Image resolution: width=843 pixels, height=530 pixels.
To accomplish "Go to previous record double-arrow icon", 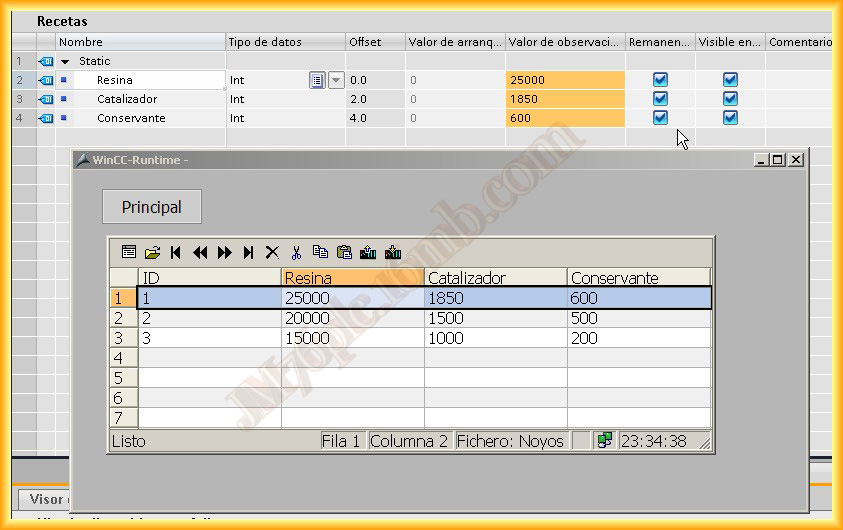I will click(x=200, y=252).
